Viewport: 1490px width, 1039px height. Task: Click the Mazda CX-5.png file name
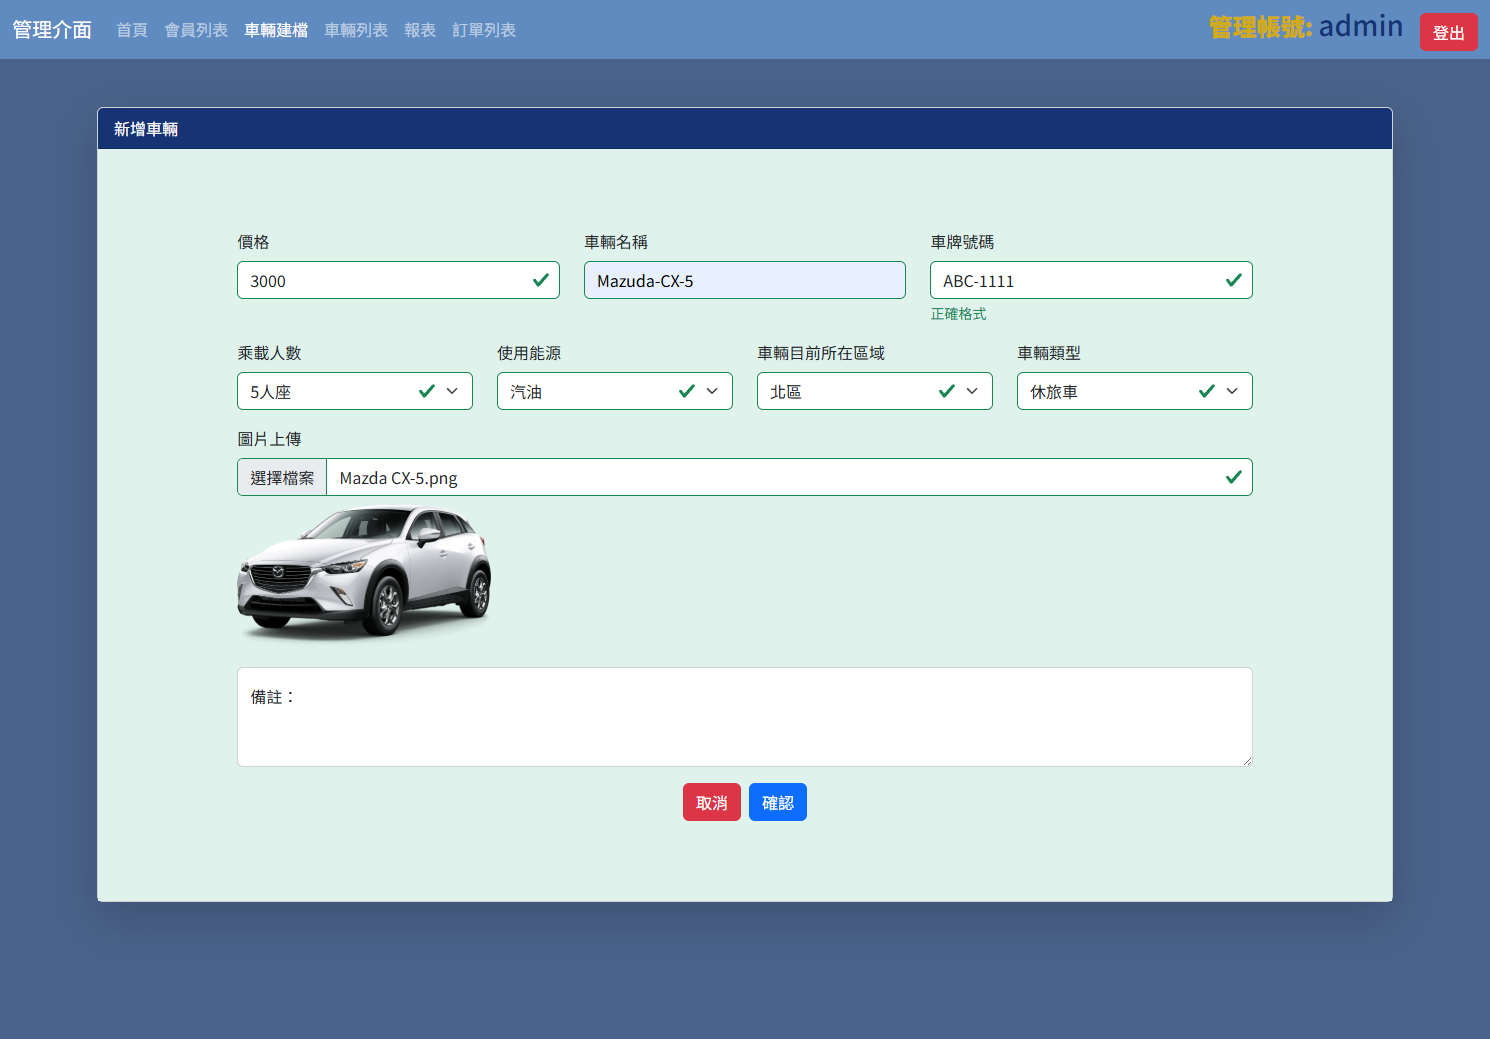click(x=399, y=478)
